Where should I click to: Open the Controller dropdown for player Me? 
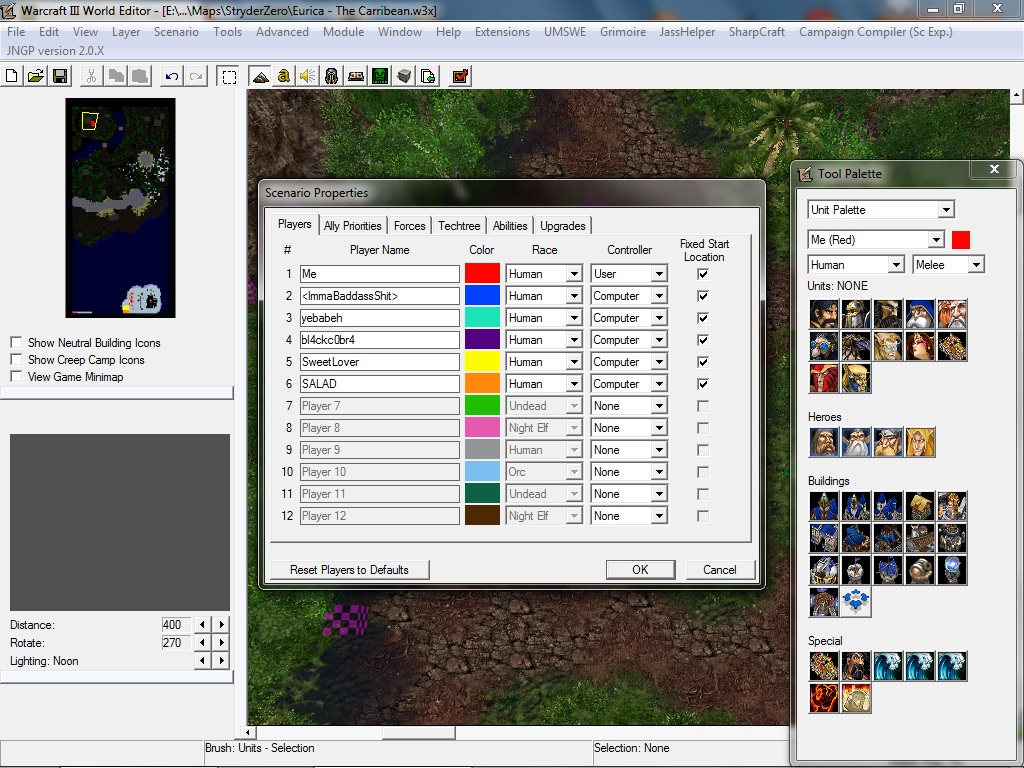click(x=659, y=274)
